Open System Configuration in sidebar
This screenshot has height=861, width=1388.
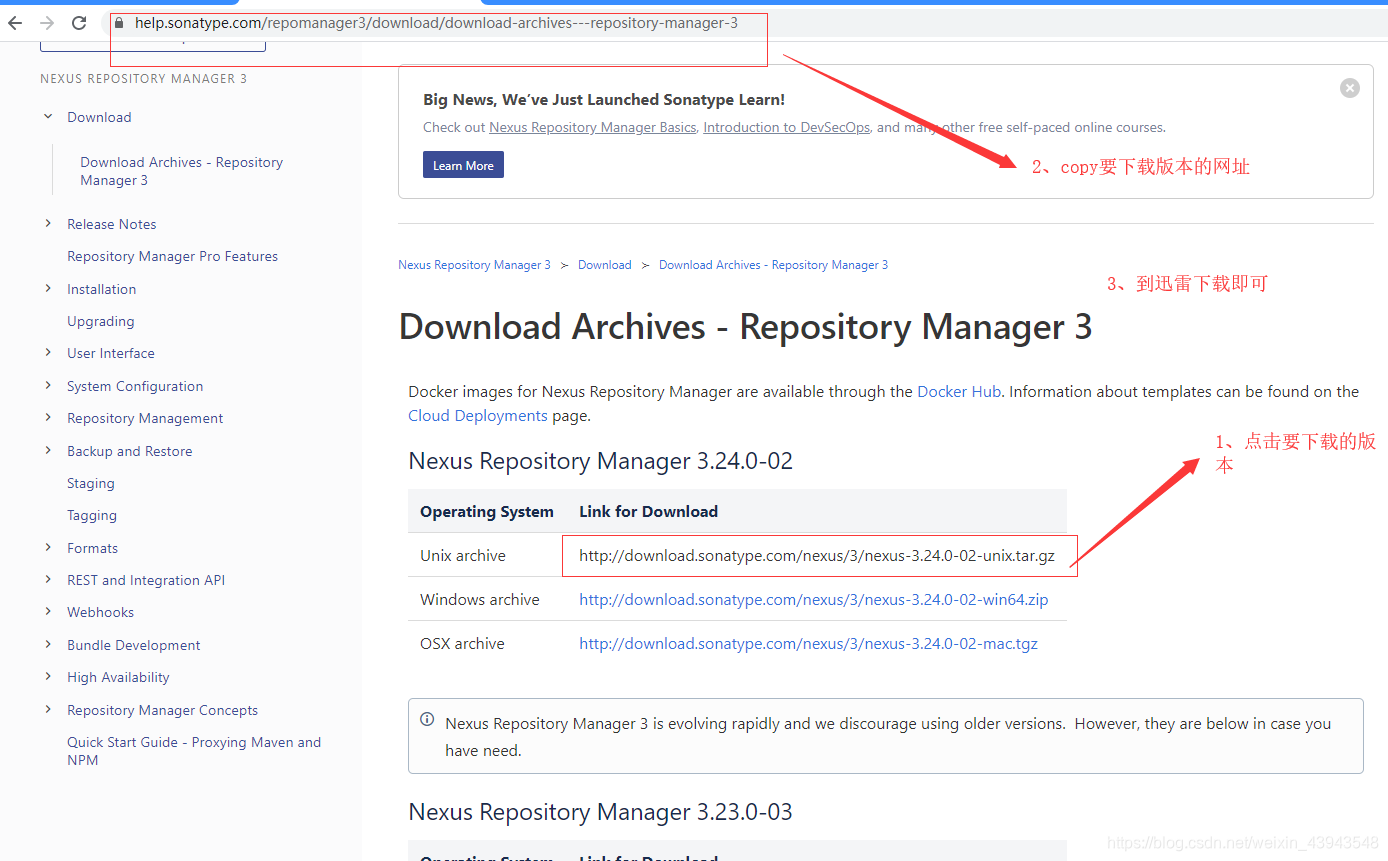click(x=135, y=386)
